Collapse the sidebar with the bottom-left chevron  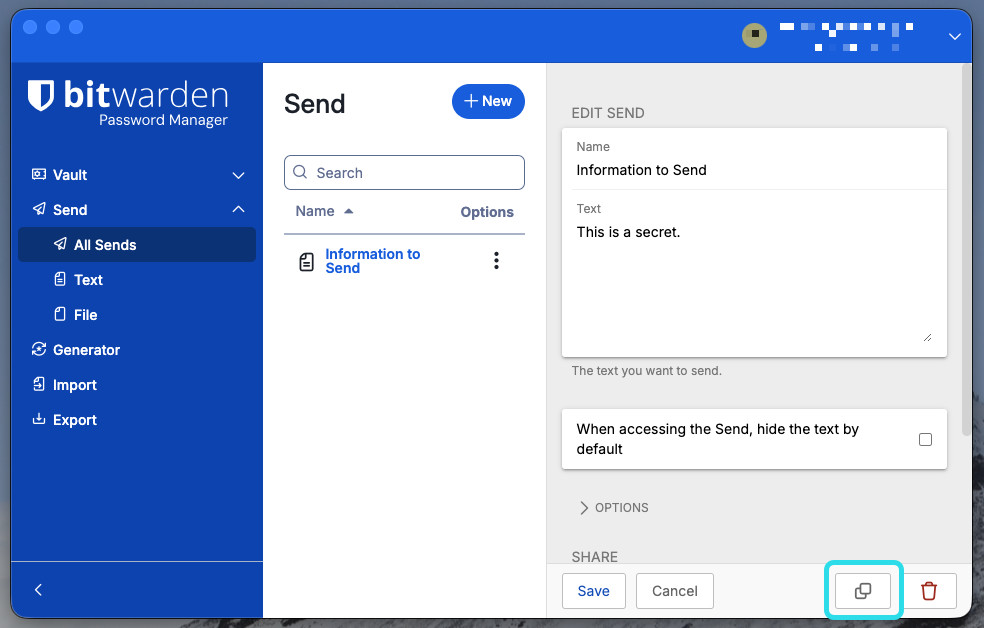pos(38,590)
